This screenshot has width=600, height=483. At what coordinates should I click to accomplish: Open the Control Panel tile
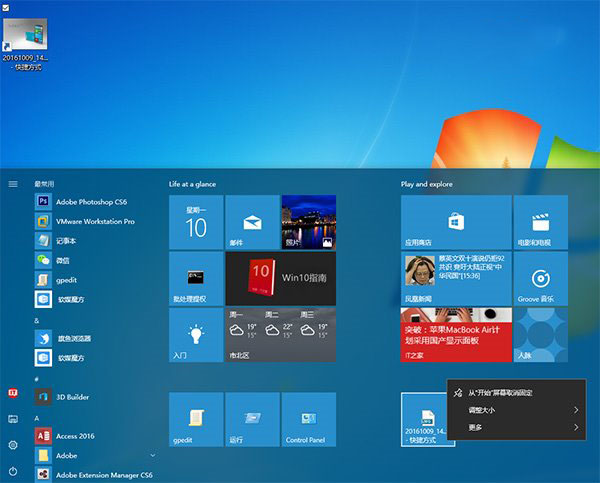point(309,419)
